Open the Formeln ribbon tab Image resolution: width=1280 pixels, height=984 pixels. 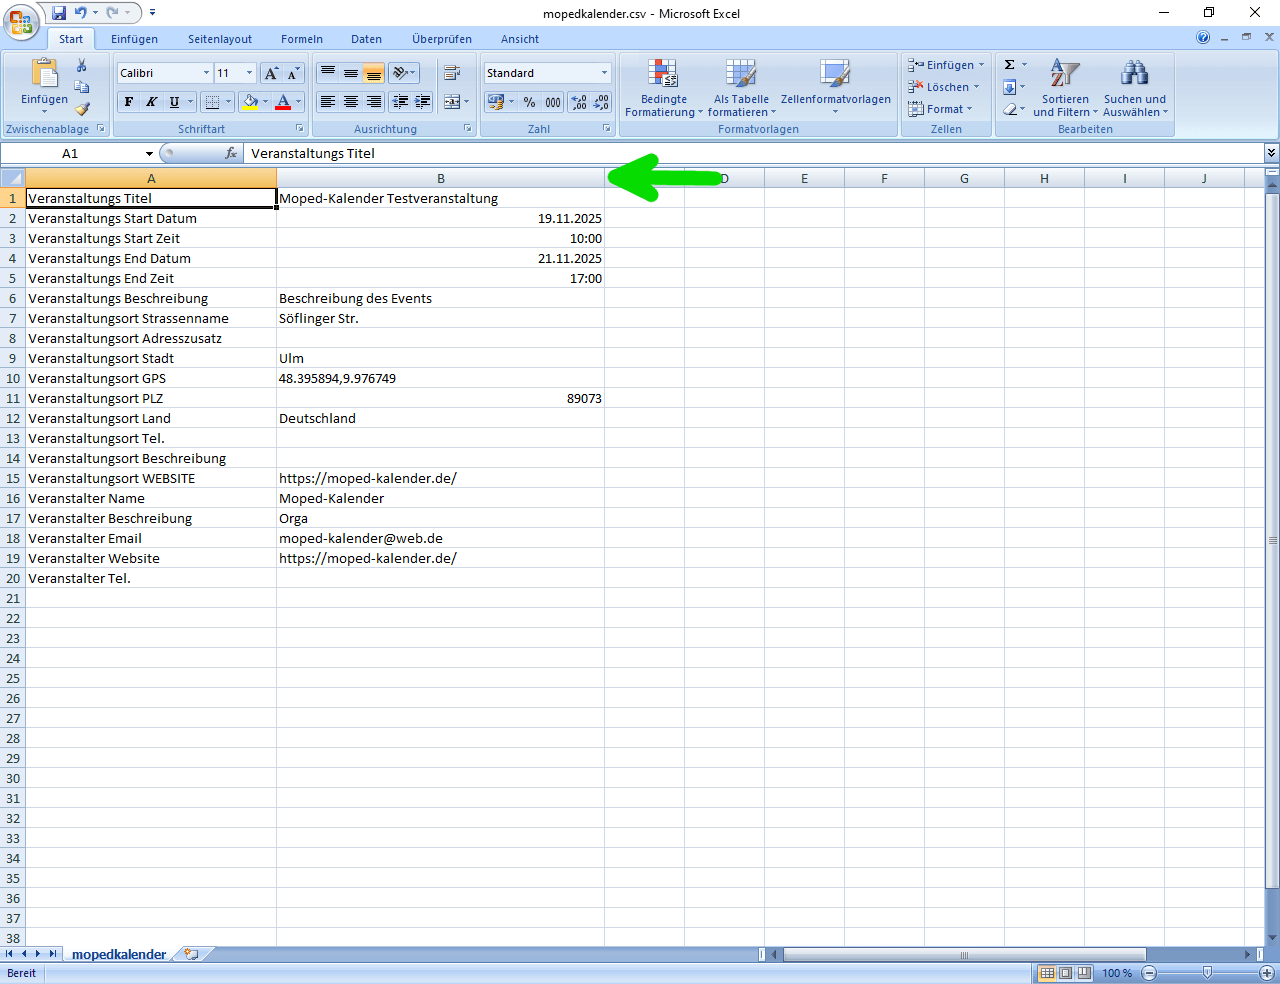click(x=301, y=39)
